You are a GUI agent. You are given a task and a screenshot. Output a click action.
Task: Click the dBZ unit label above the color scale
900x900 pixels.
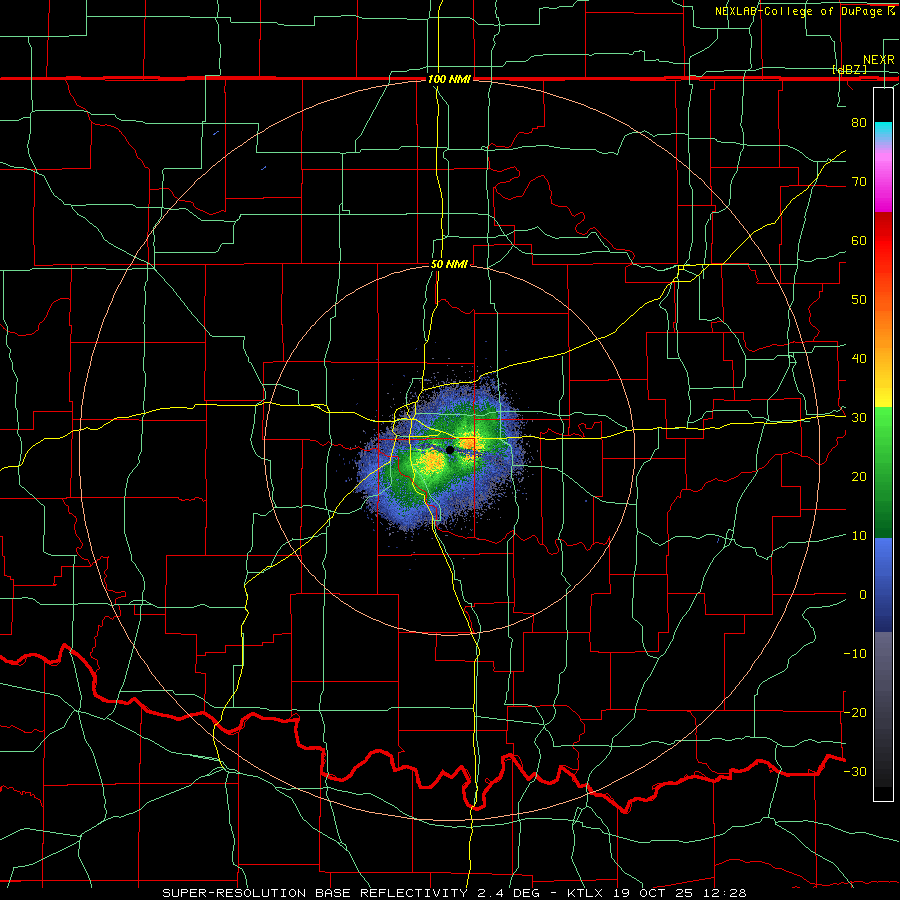pos(850,69)
